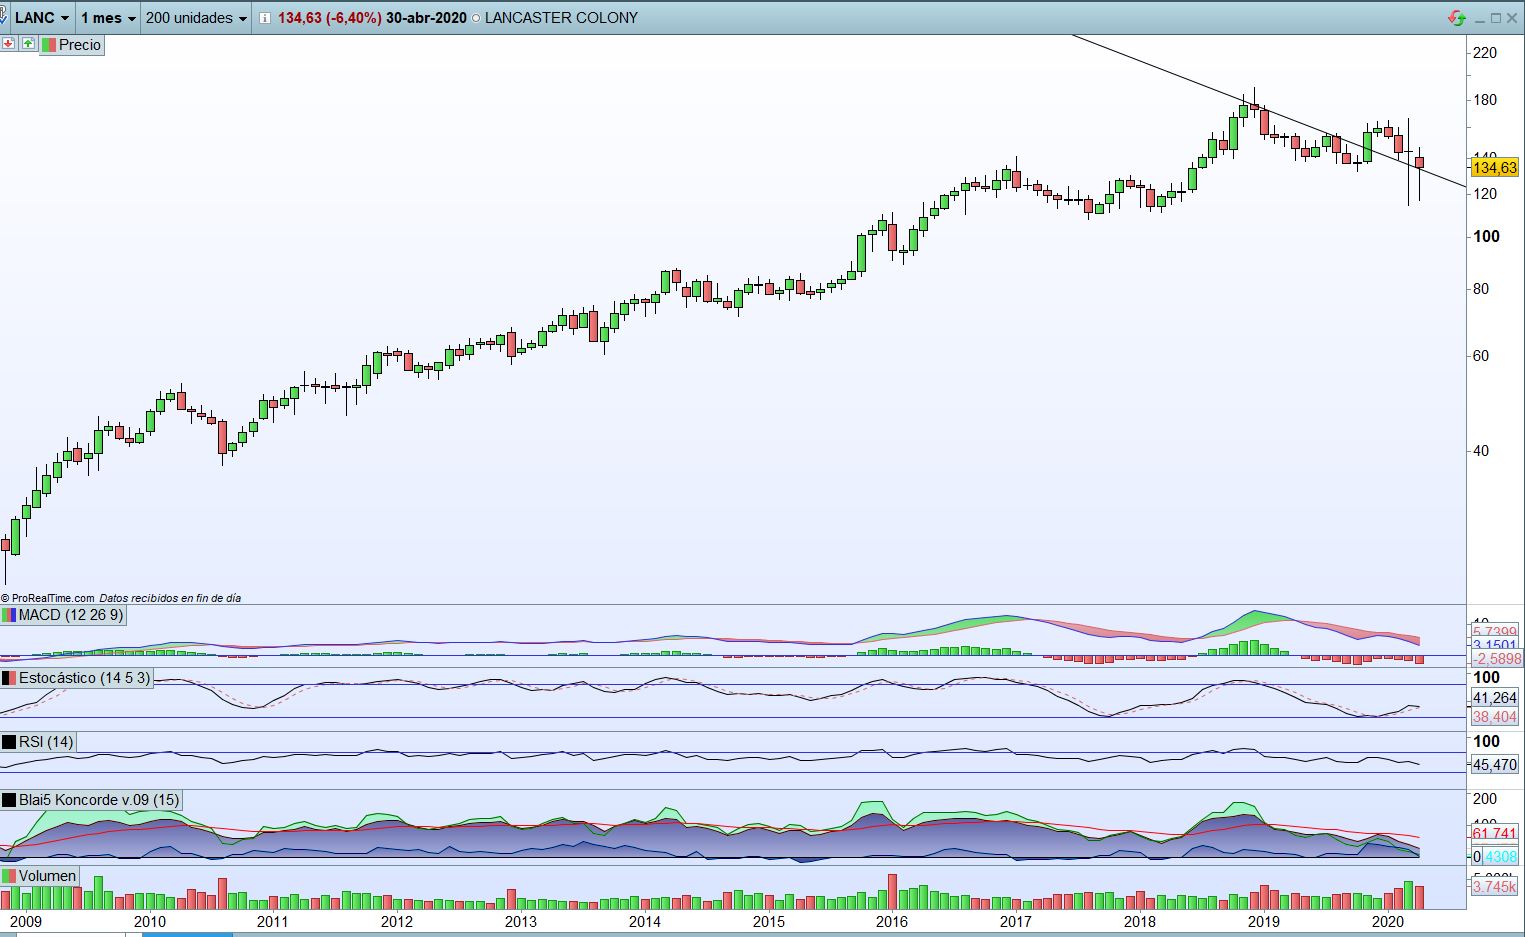Click the 60 price axis label
This screenshot has width=1525, height=937.
tap(1481, 356)
